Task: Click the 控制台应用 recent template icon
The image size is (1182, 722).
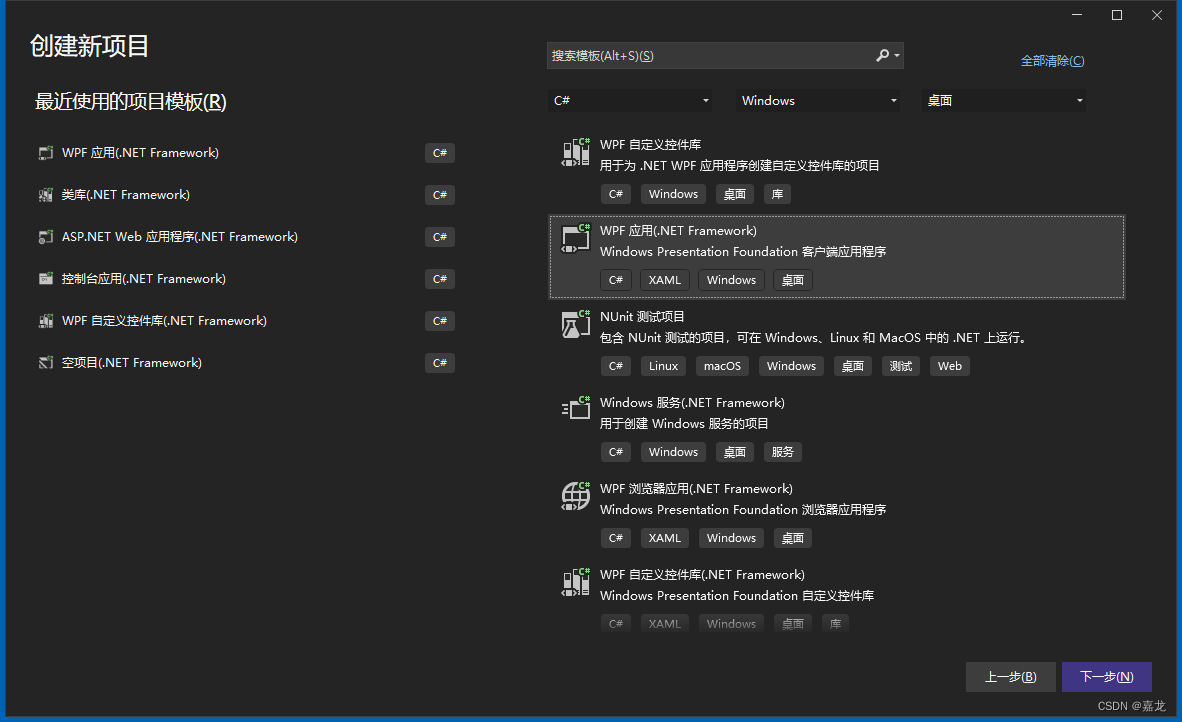Action: click(x=46, y=279)
